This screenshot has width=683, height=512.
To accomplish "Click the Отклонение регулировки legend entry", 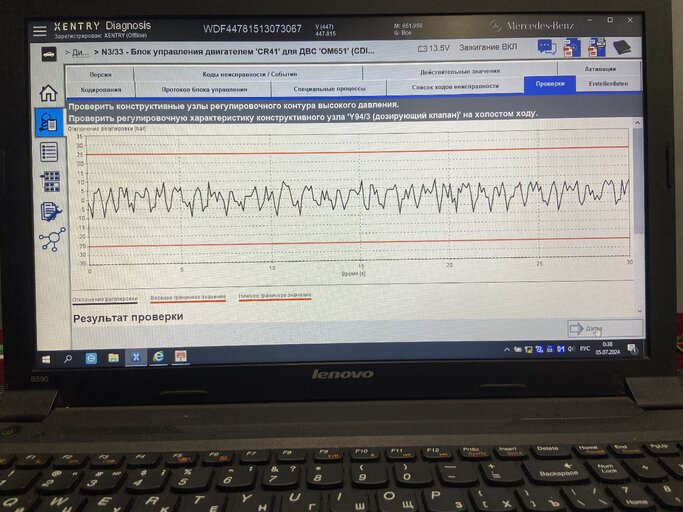I will pyautogui.click(x=105, y=300).
